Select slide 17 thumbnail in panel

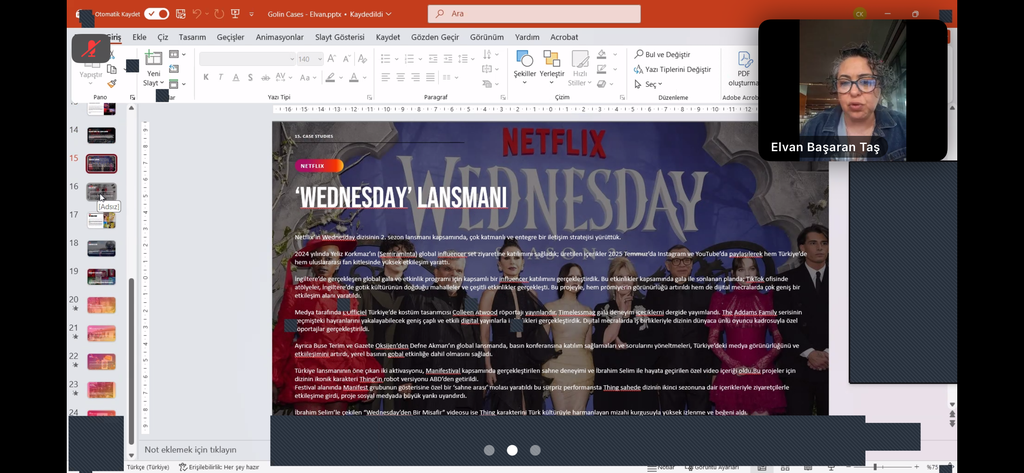(x=101, y=219)
